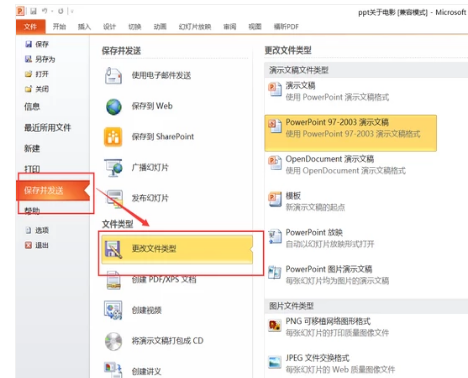Click text 每张幻灯片的打印质量图像文件
Viewport: 468px width, 378px height.
pos(337,333)
